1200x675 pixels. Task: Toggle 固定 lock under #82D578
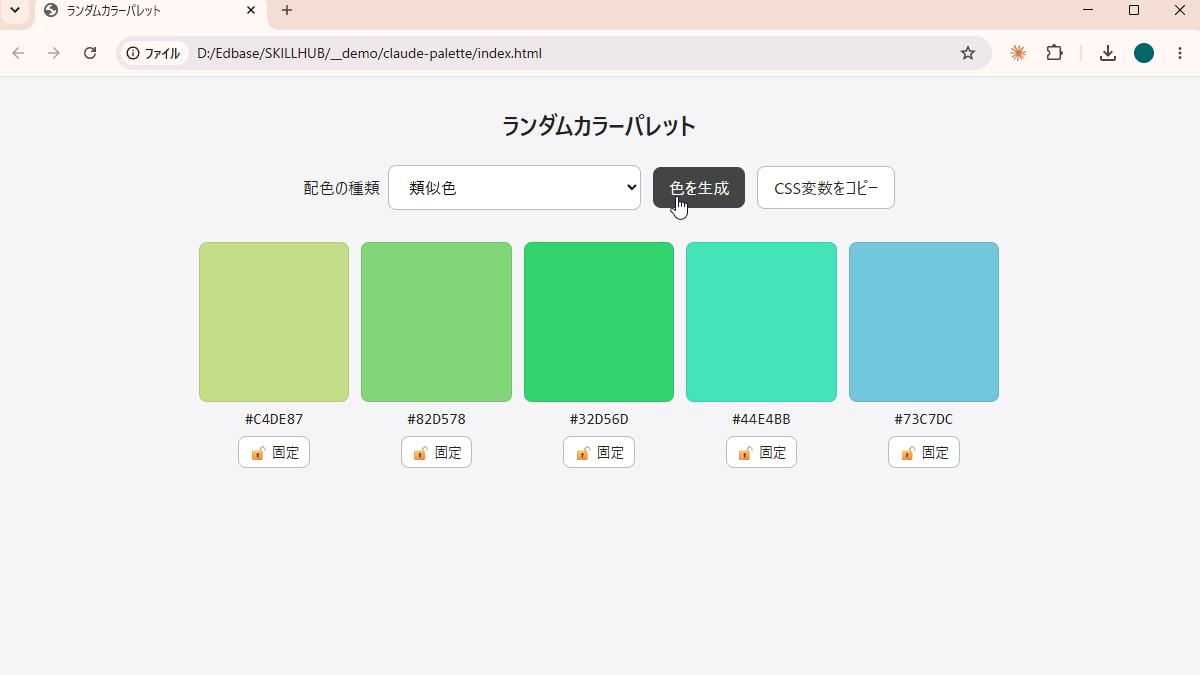click(436, 452)
